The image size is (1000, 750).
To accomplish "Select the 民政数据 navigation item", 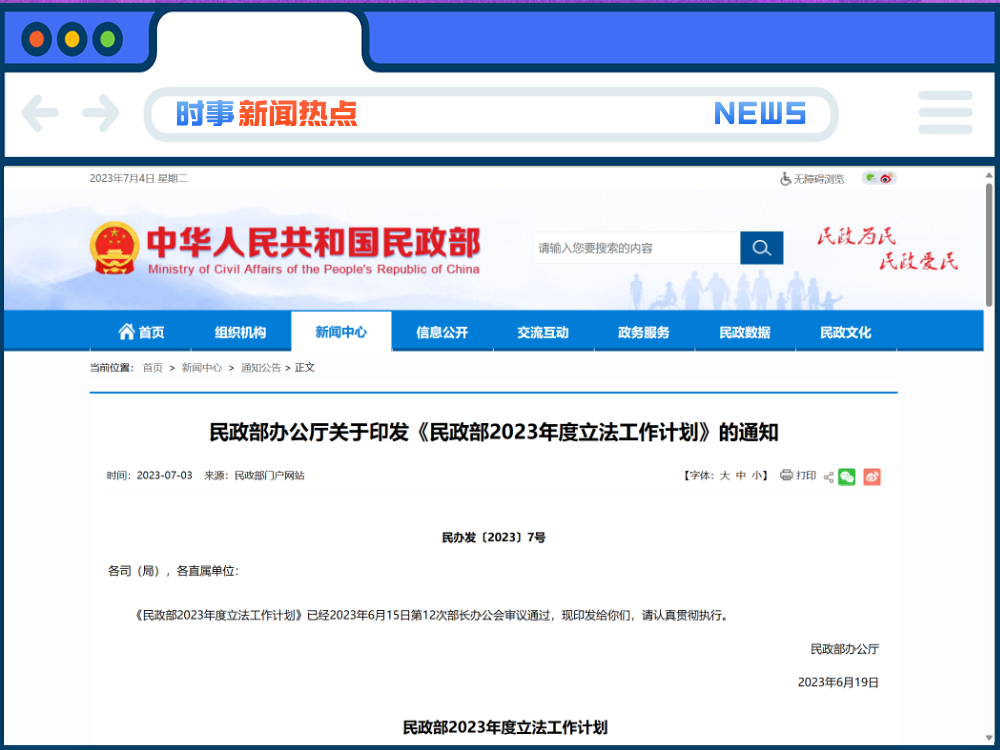I will click(x=745, y=331).
